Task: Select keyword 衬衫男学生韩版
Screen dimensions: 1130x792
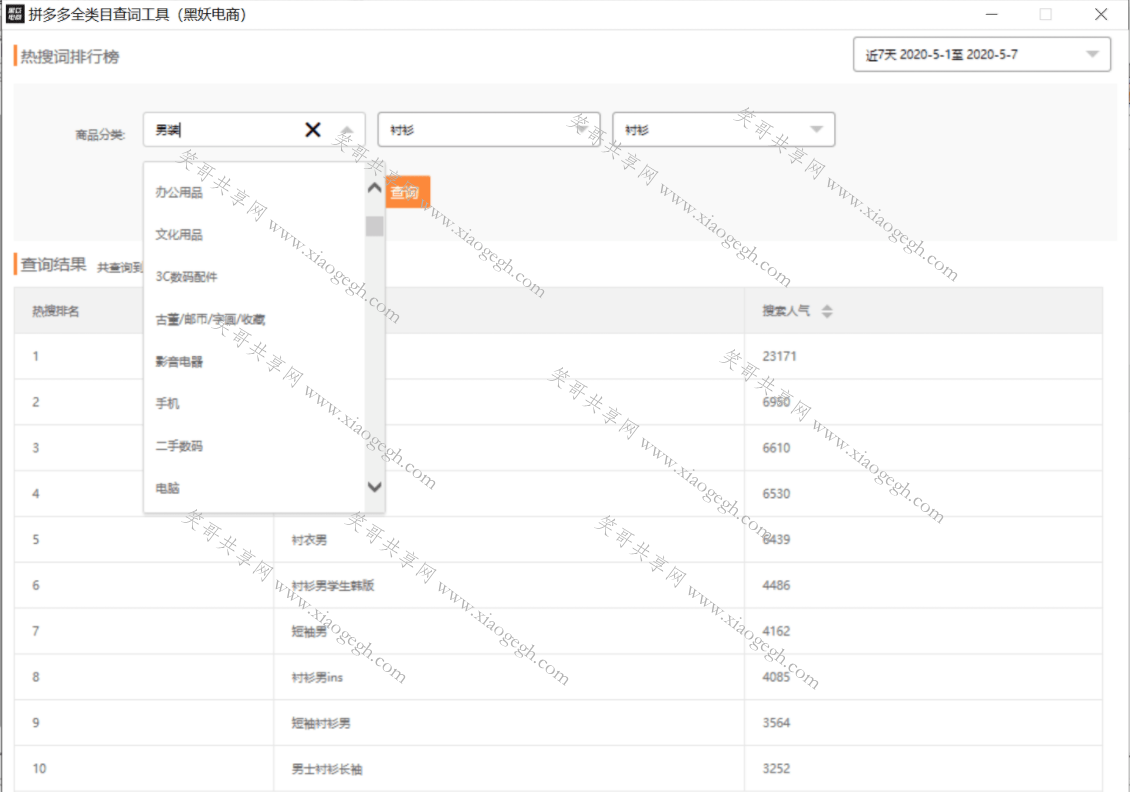Action: tap(333, 586)
